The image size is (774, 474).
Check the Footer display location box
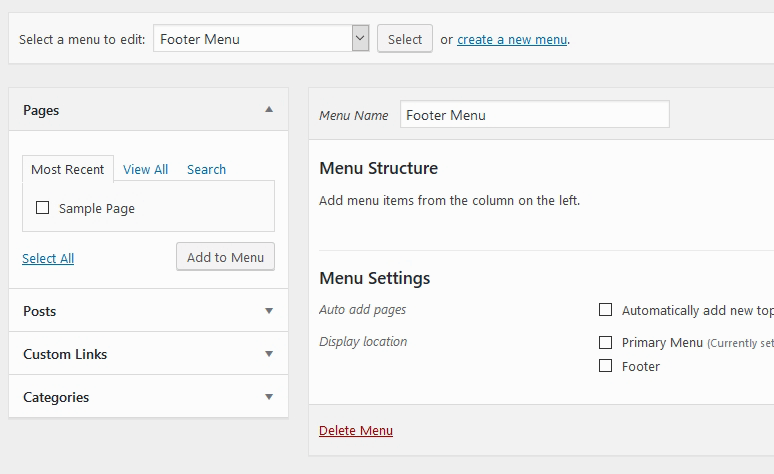(605, 366)
